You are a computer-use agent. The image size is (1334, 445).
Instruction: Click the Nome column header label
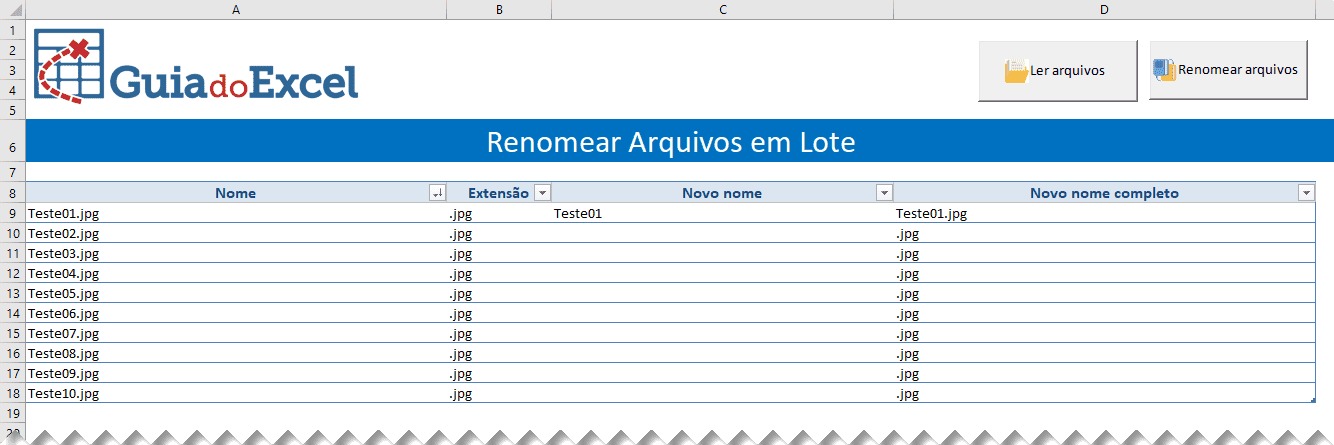coord(236,193)
